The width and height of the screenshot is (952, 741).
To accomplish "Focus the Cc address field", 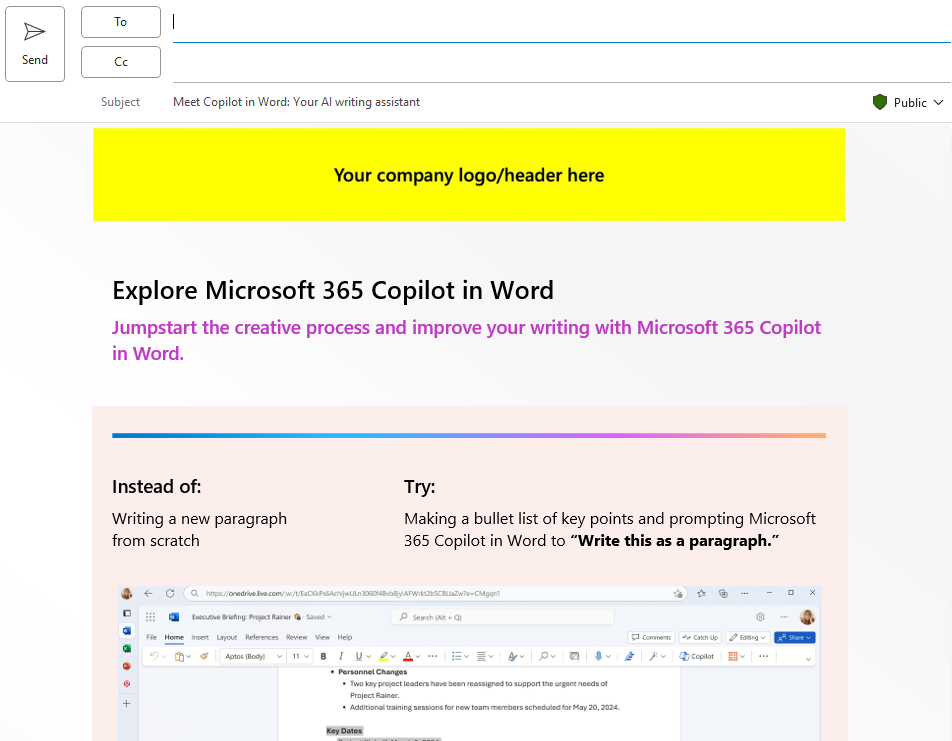I will pos(562,63).
